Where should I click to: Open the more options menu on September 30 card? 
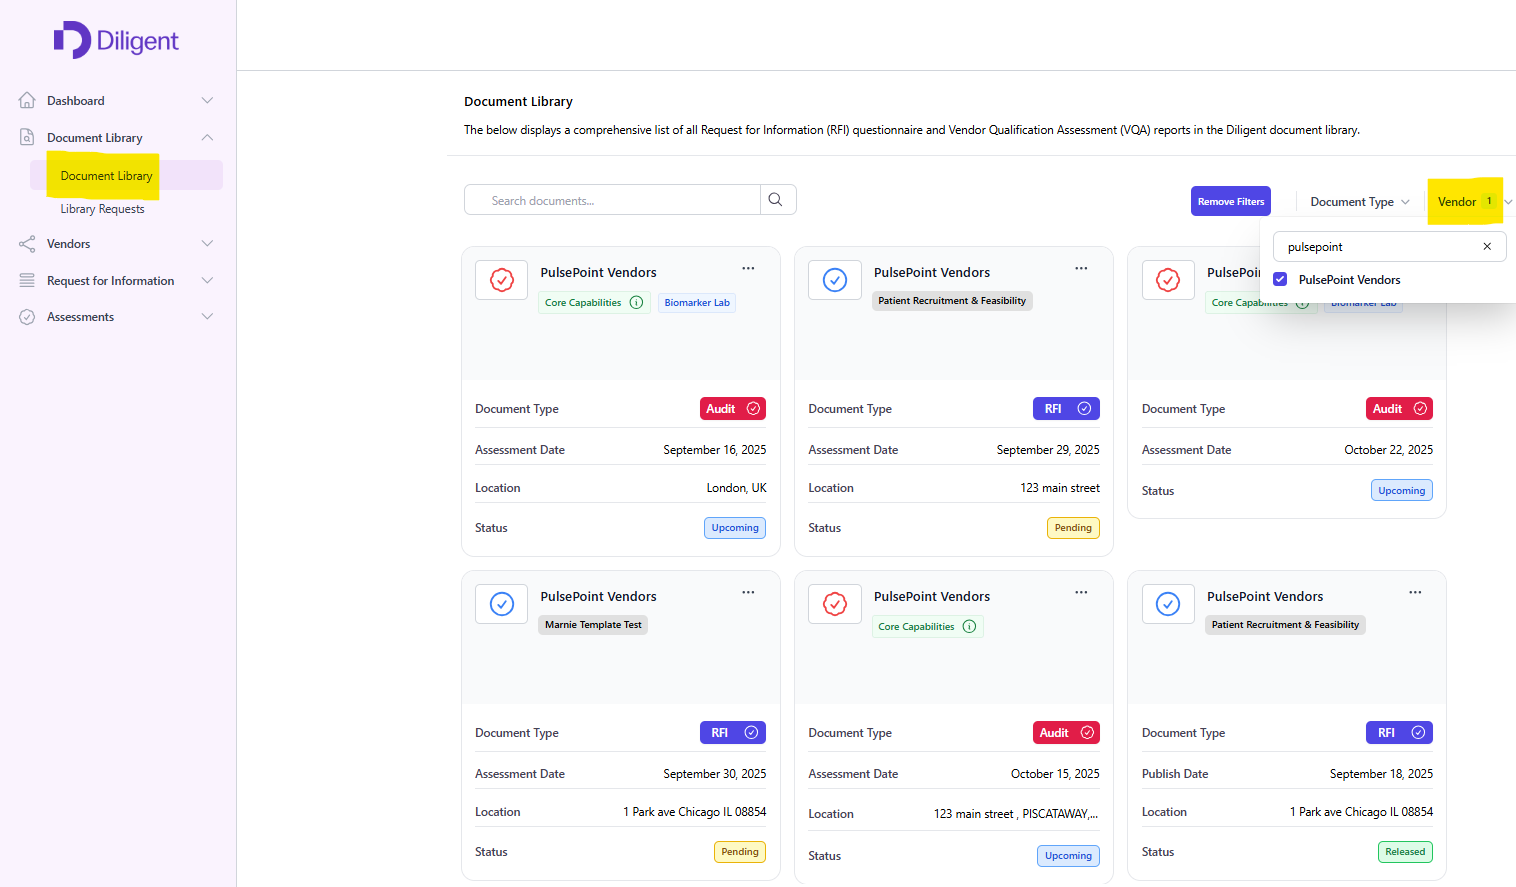748,592
